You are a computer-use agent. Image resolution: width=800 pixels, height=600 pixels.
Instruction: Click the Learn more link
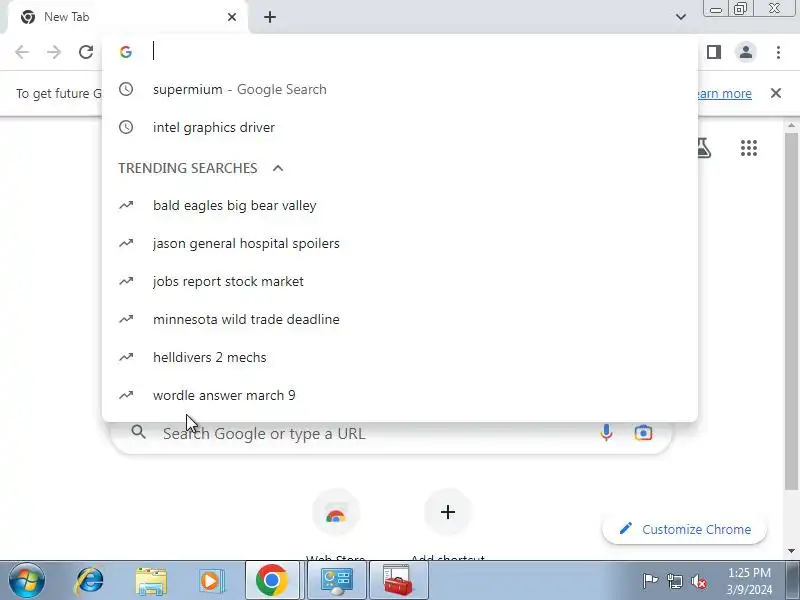pos(724,94)
